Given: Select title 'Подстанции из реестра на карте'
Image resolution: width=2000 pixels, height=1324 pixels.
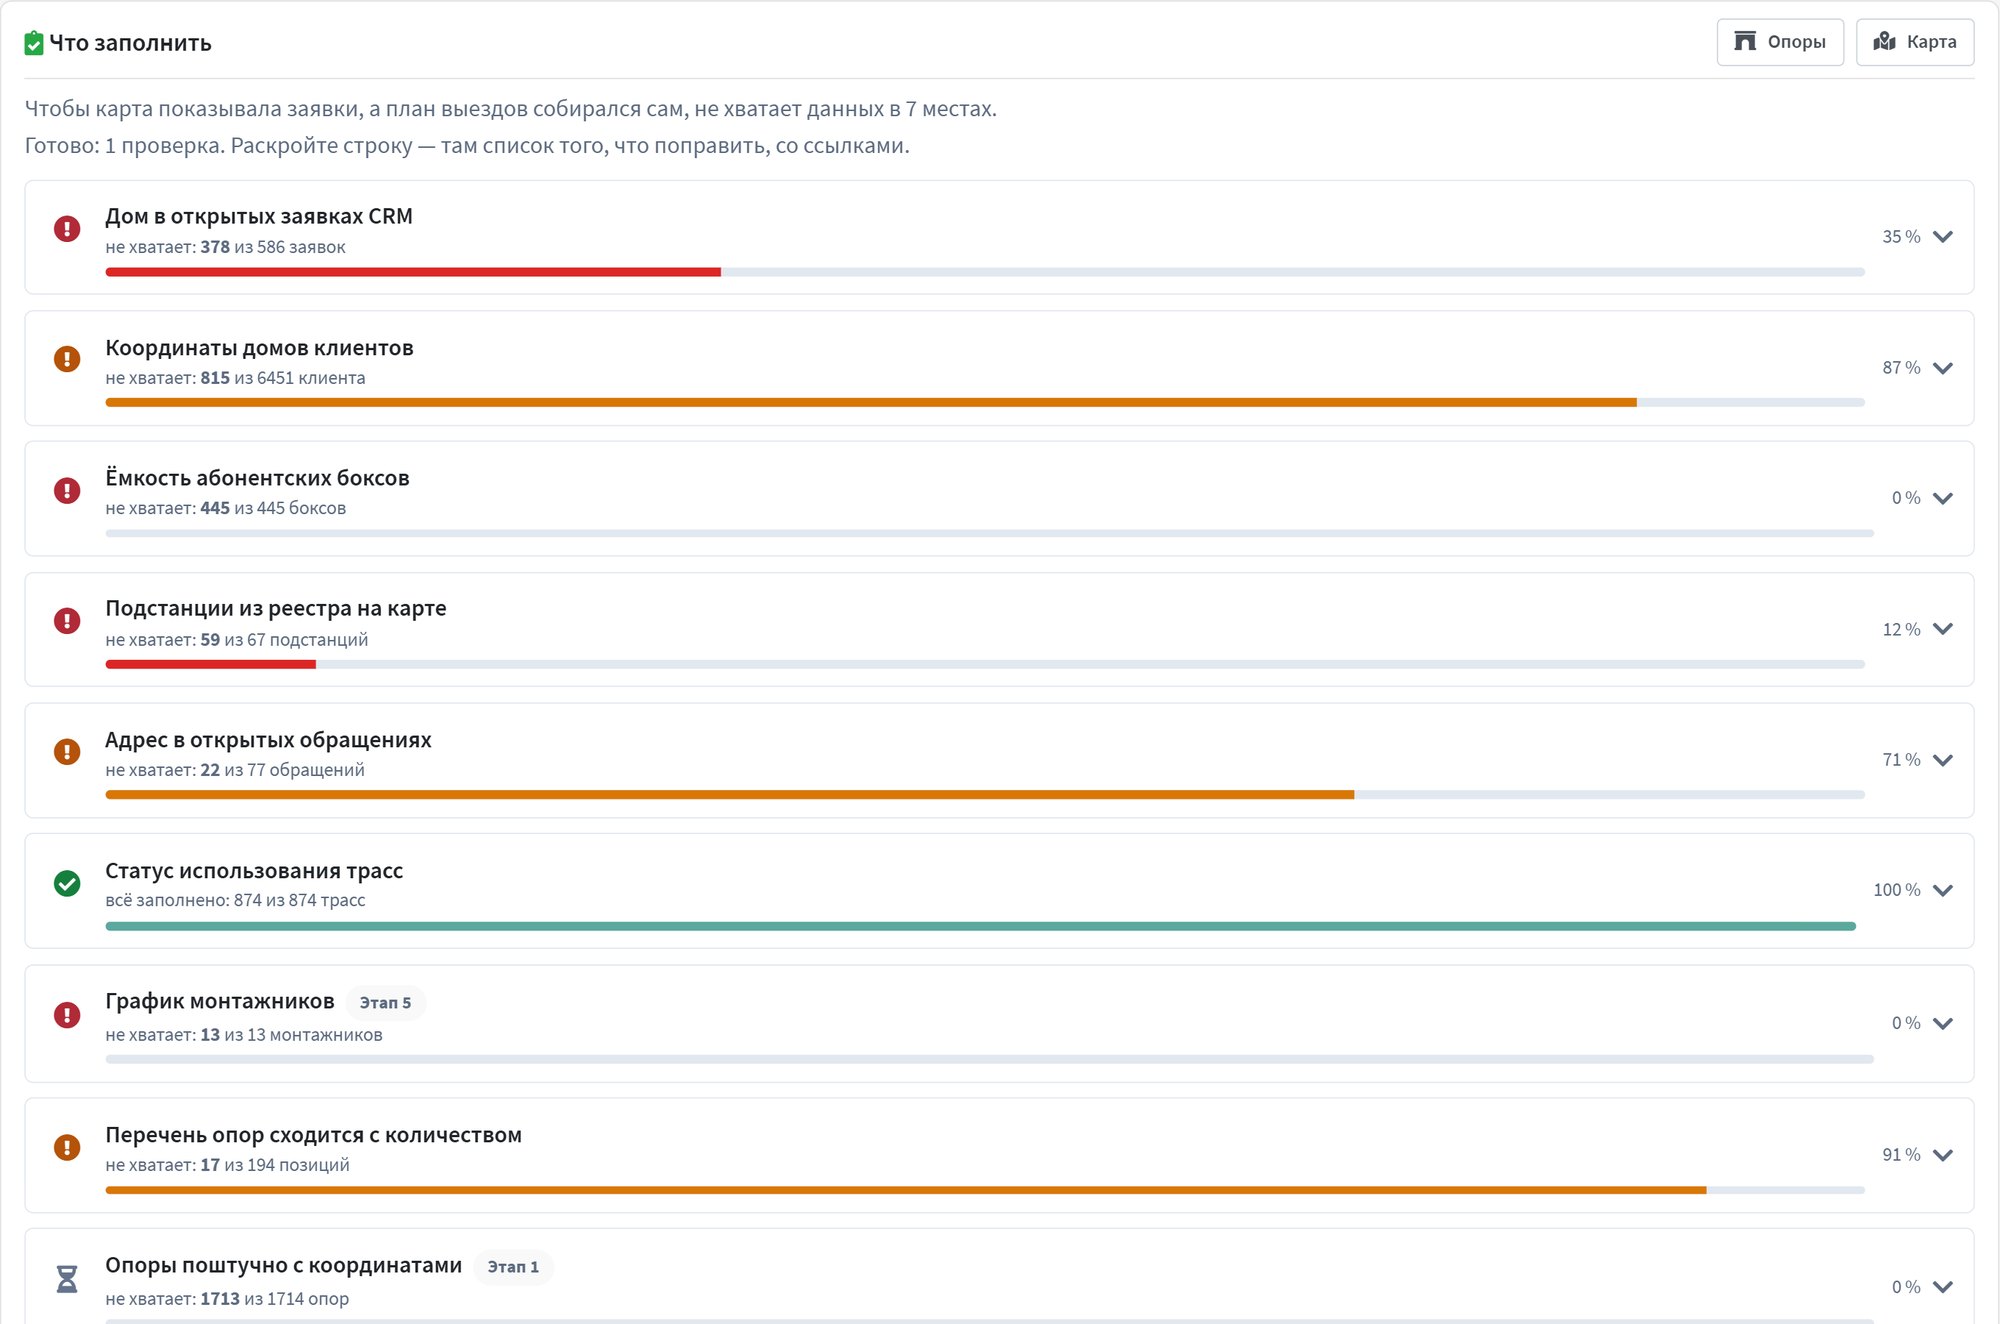Looking at the screenshot, I should pyautogui.click(x=276, y=609).
